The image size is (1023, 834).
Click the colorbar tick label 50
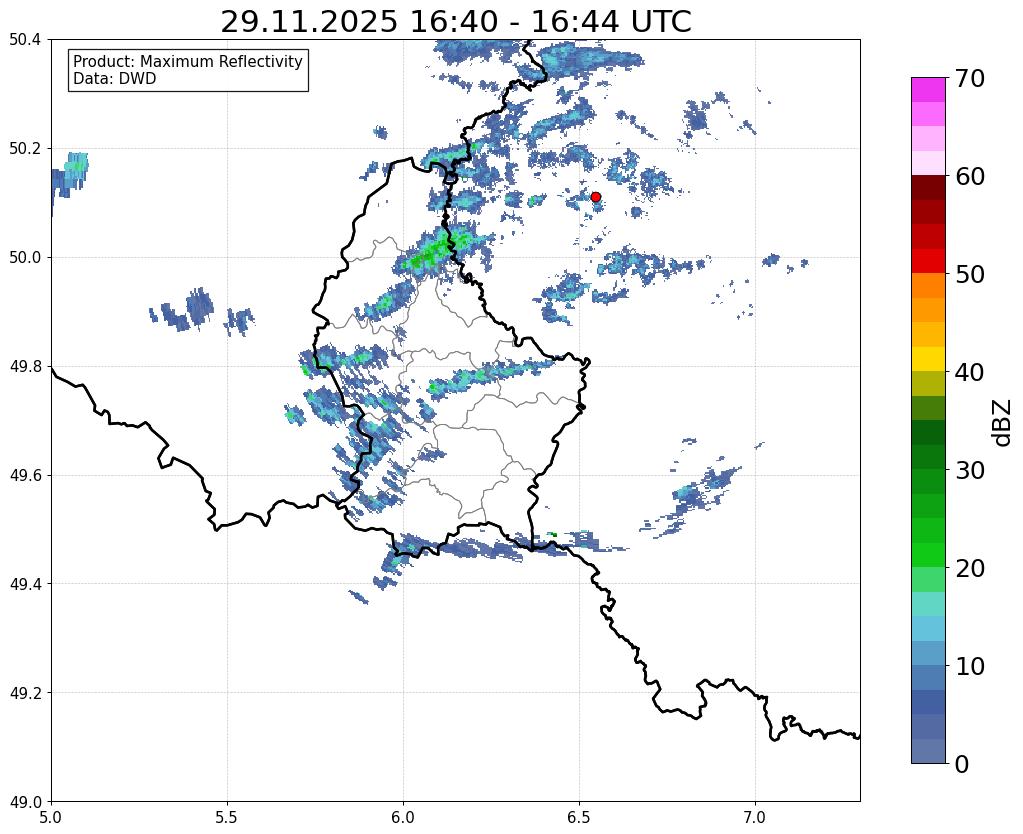(x=970, y=274)
